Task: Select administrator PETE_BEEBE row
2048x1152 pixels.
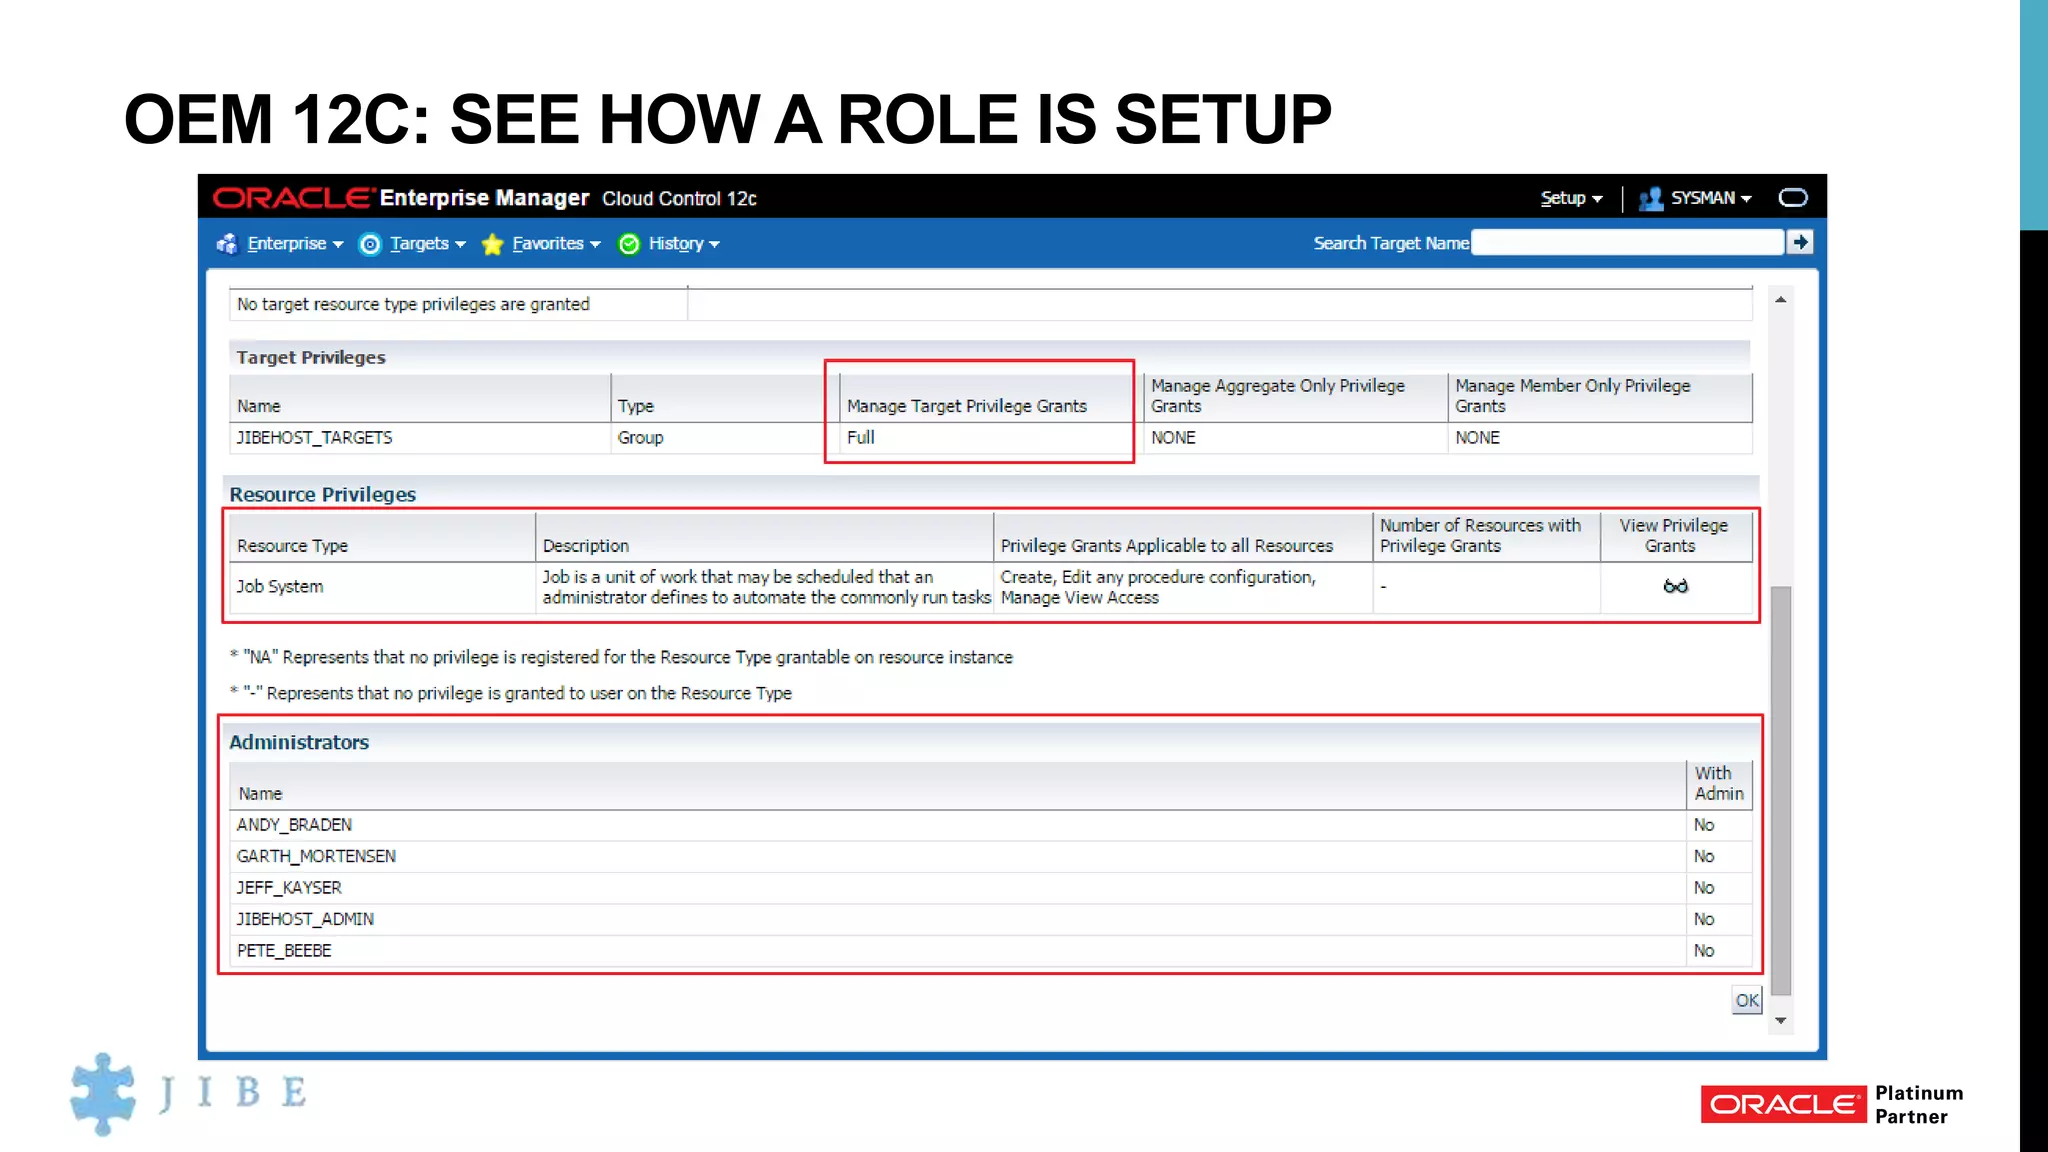Action: click(991, 951)
